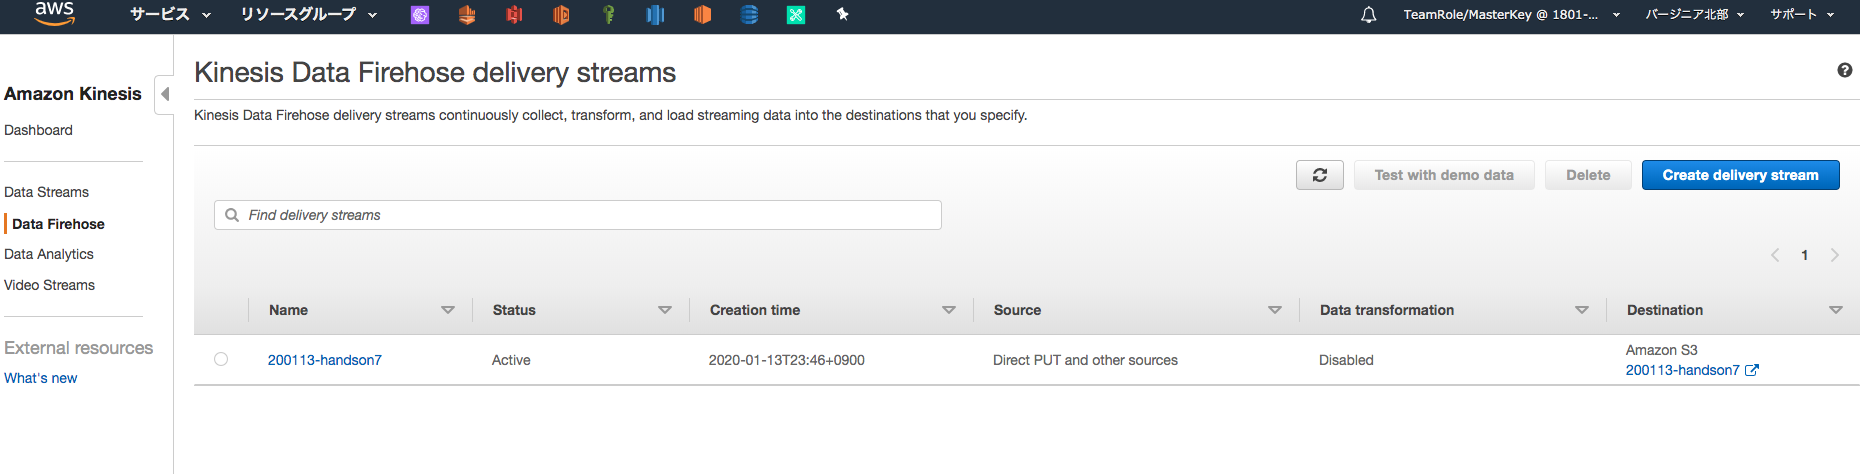
Task: Click the Amazon Kinesis sidebar title
Action: (x=73, y=94)
